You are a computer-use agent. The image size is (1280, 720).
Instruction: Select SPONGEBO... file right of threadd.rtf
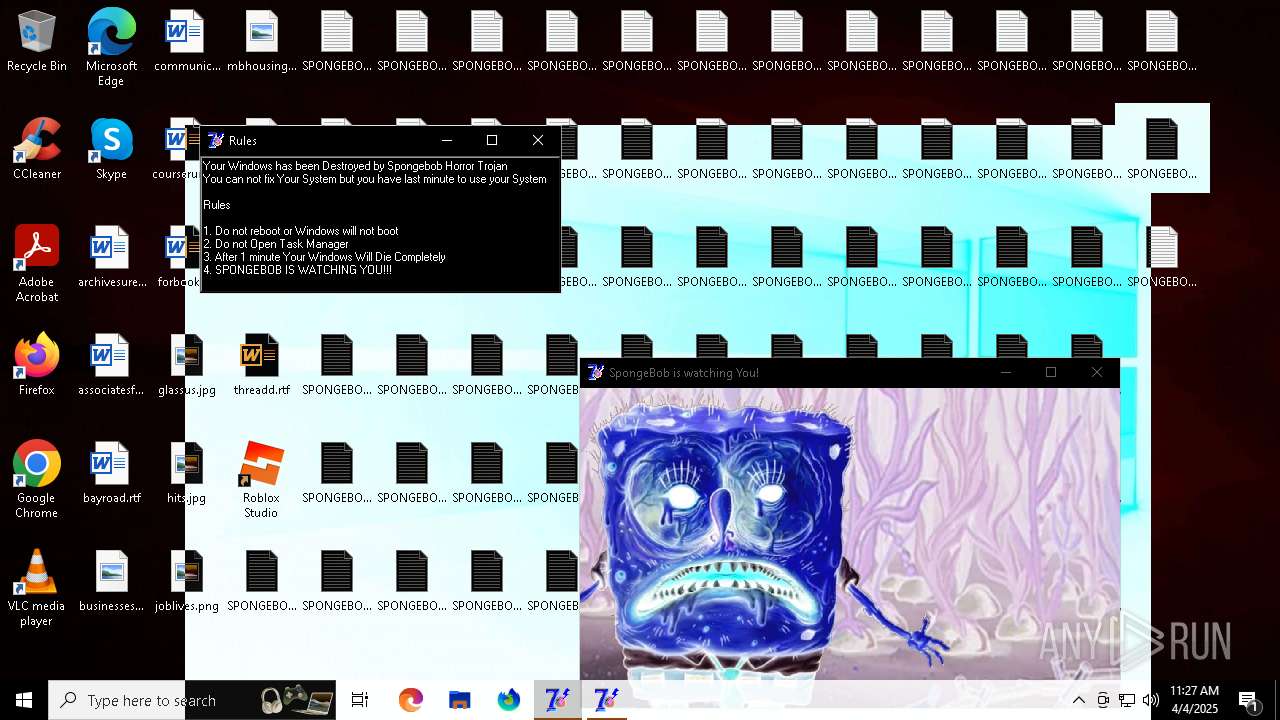pos(336,366)
